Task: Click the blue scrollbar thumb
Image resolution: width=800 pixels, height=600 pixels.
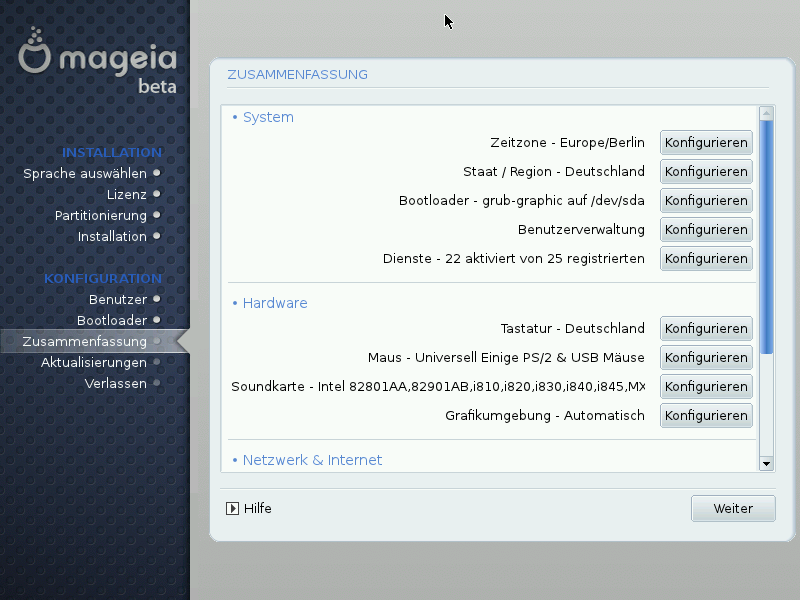Action: click(766, 237)
